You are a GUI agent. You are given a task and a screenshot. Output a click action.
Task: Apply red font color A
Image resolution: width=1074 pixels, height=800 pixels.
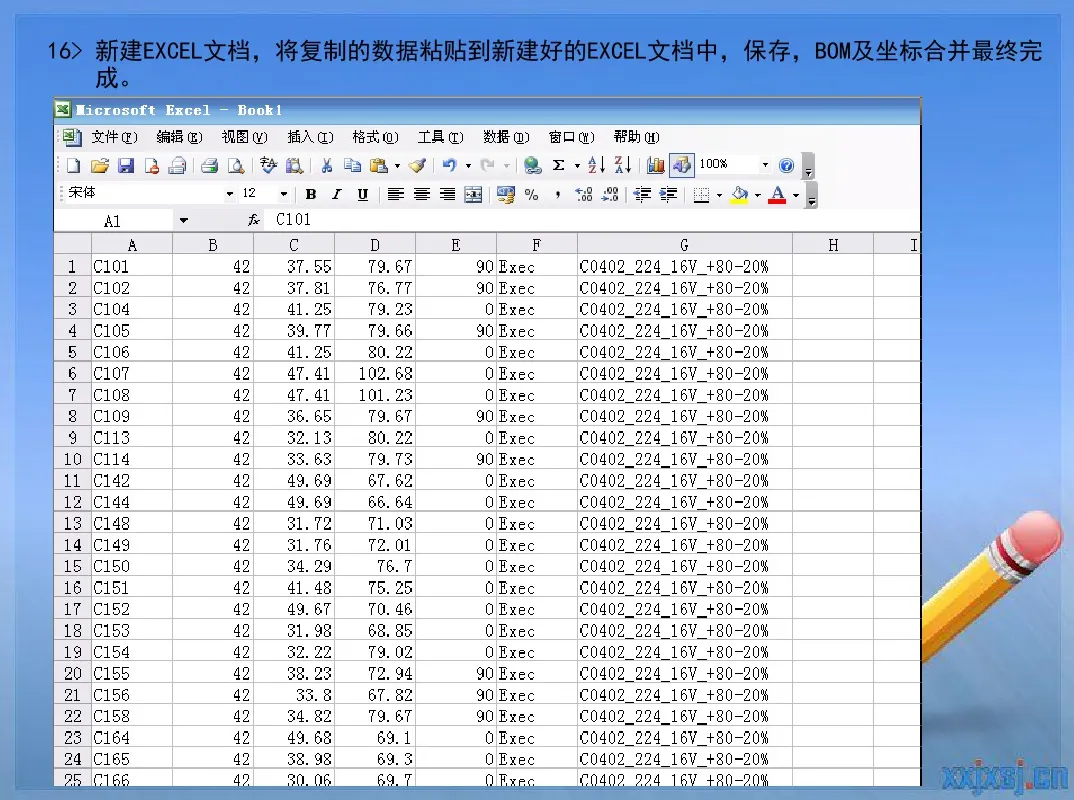pyautogui.click(x=777, y=195)
